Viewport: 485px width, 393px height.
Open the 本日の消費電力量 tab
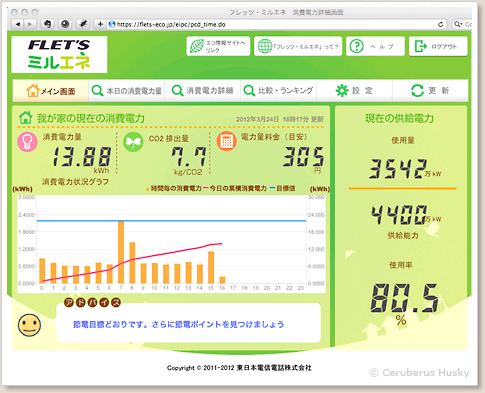coord(127,90)
